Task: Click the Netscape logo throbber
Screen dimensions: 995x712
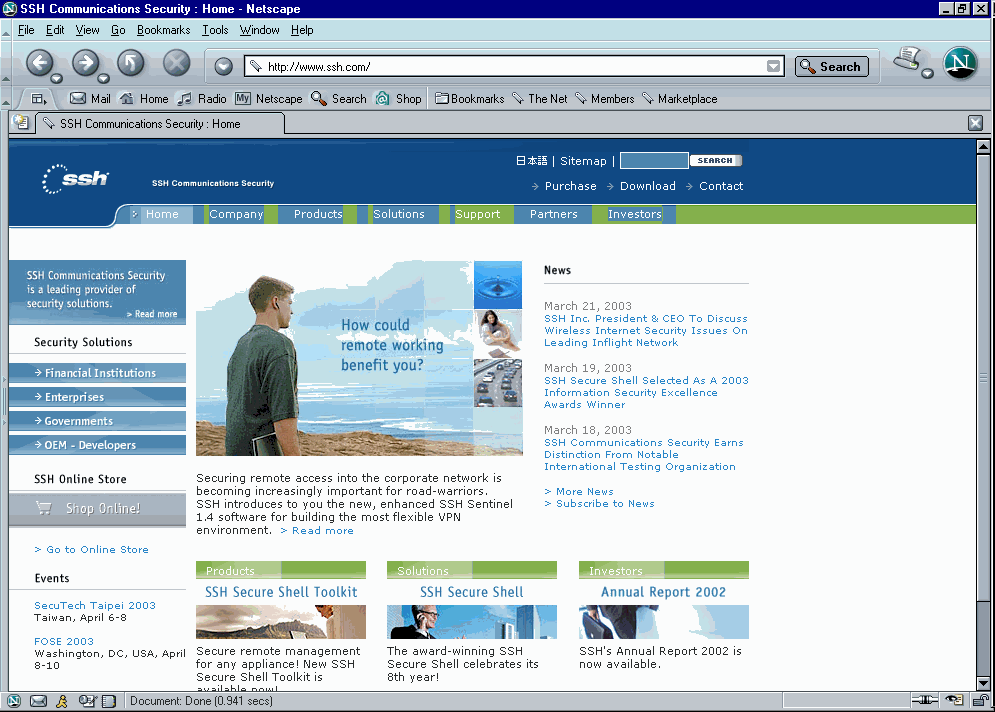Action: (960, 64)
